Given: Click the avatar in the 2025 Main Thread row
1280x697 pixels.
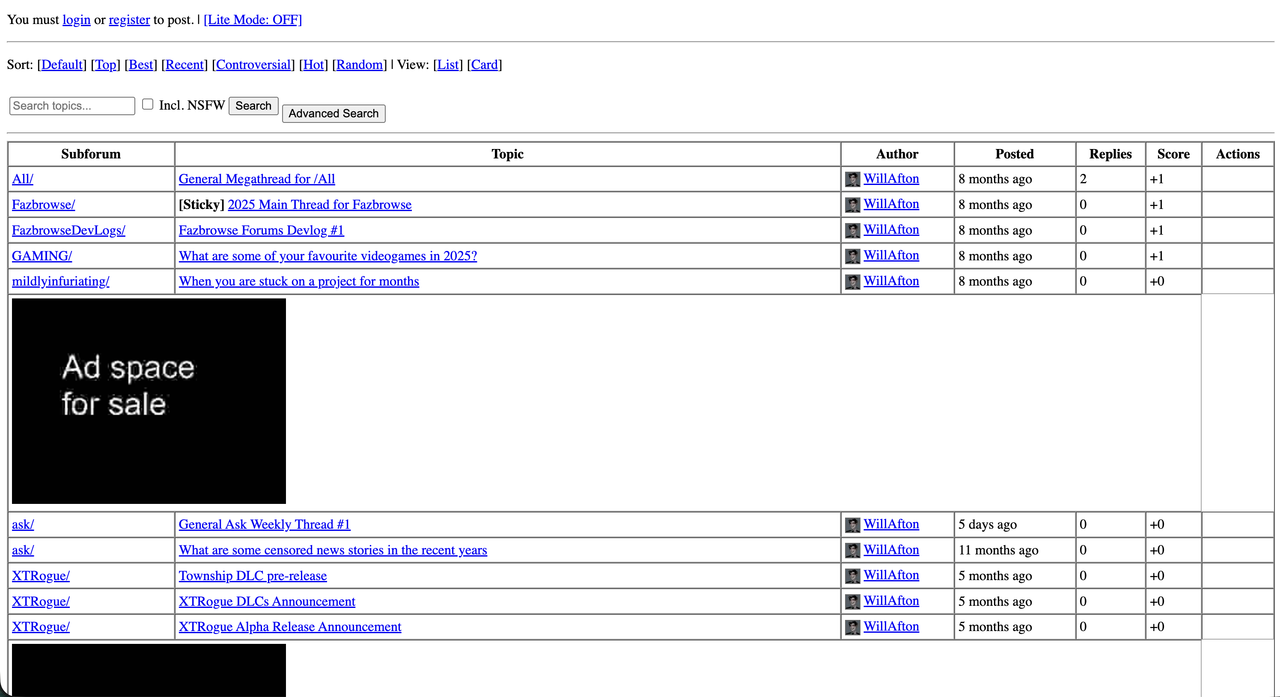Looking at the screenshot, I should coord(852,205).
